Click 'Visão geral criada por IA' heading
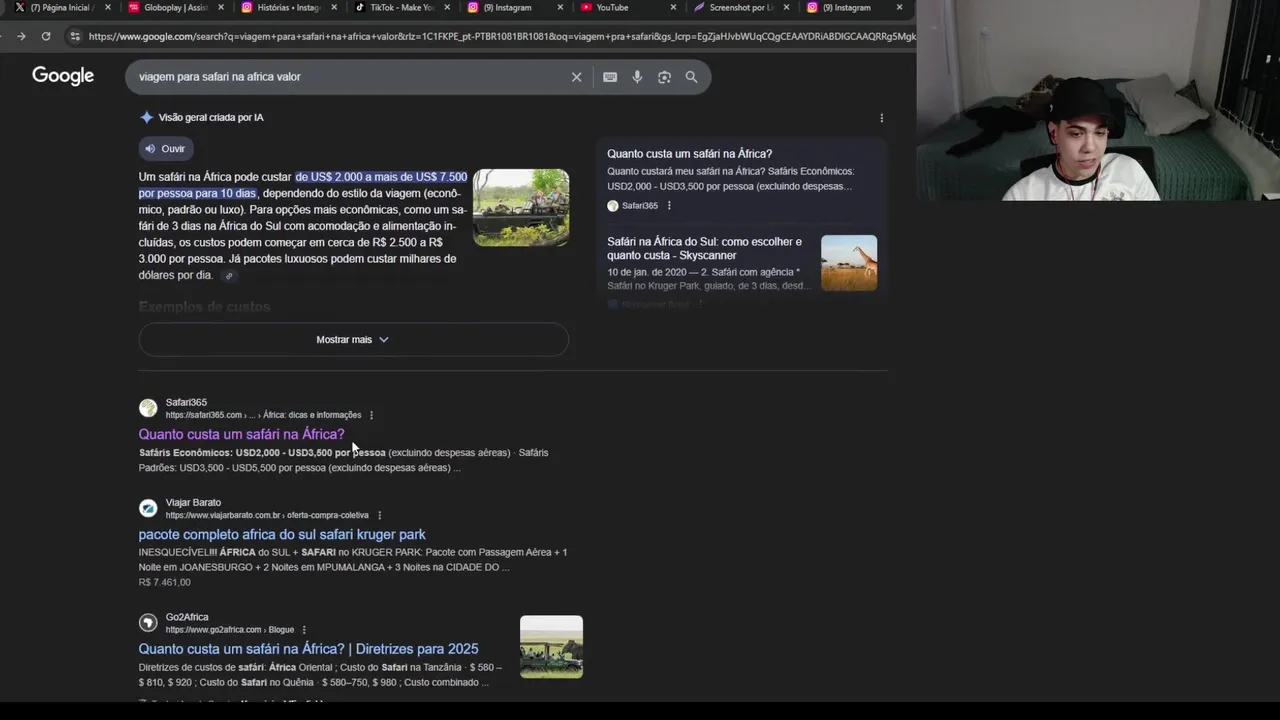Viewport: 1280px width, 720px height. tap(211, 118)
